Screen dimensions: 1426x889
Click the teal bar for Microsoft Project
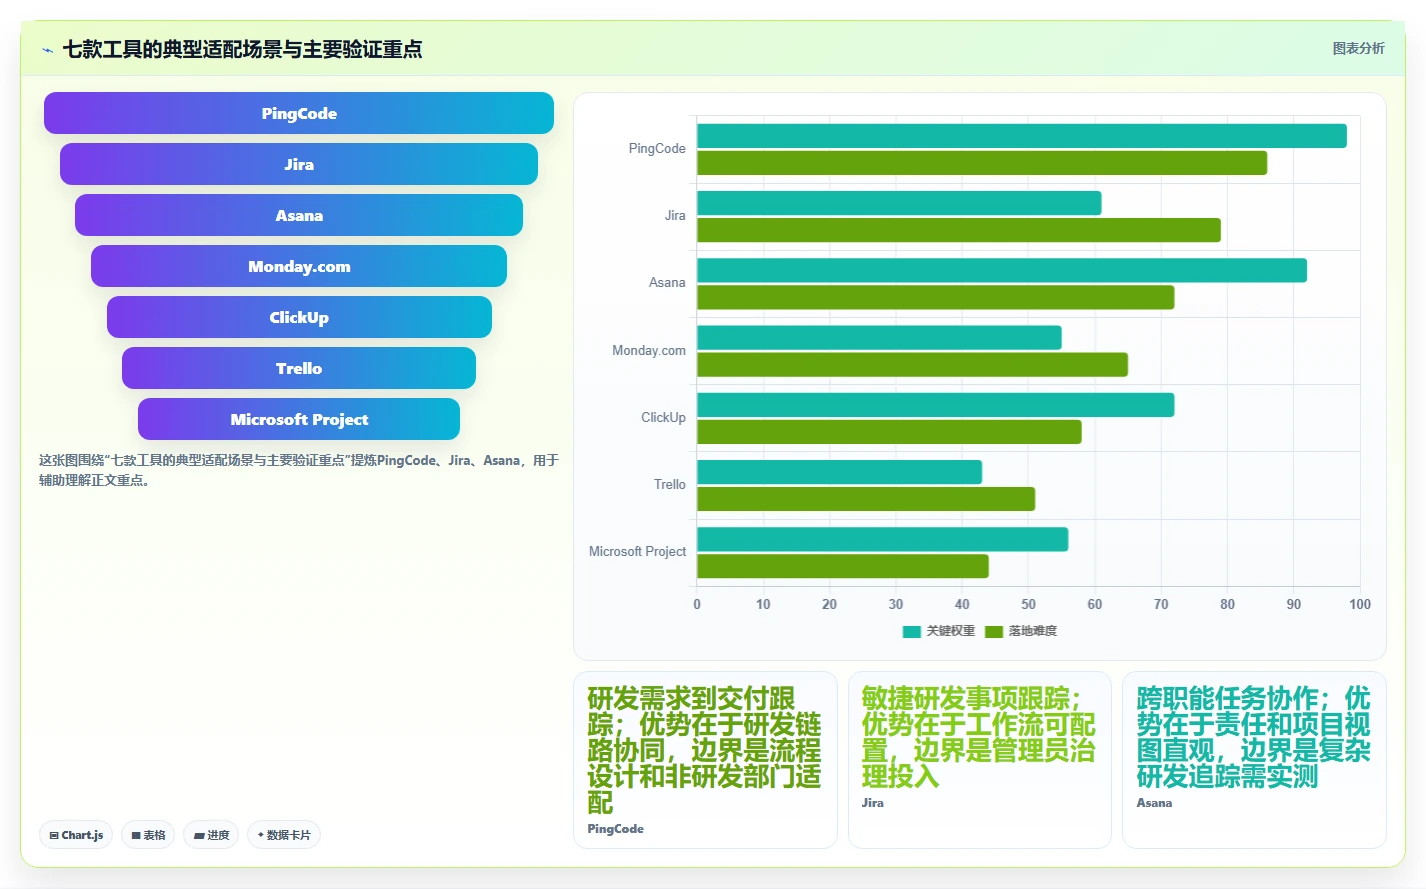point(882,539)
